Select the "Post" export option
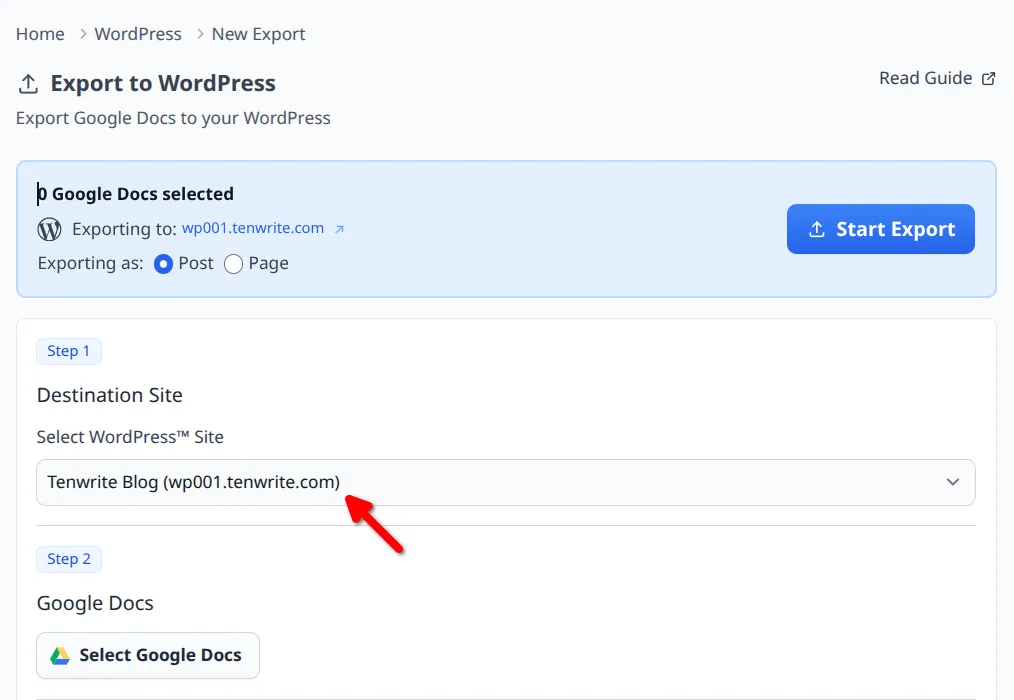Screen dimensions: 1014x700 click(163, 263)
